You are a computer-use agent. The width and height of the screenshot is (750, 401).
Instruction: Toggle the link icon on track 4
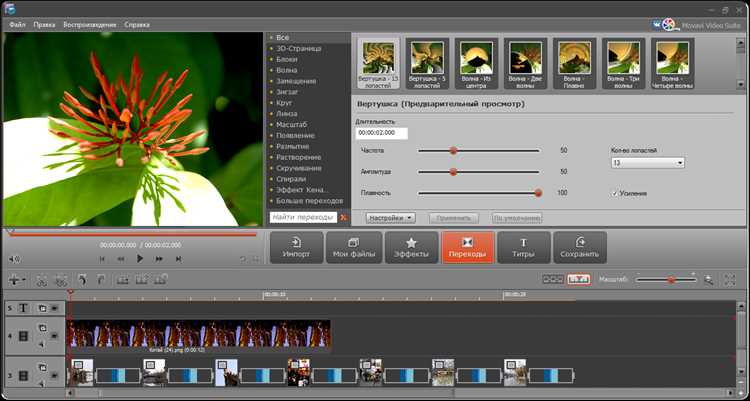[x=42, y=328]
